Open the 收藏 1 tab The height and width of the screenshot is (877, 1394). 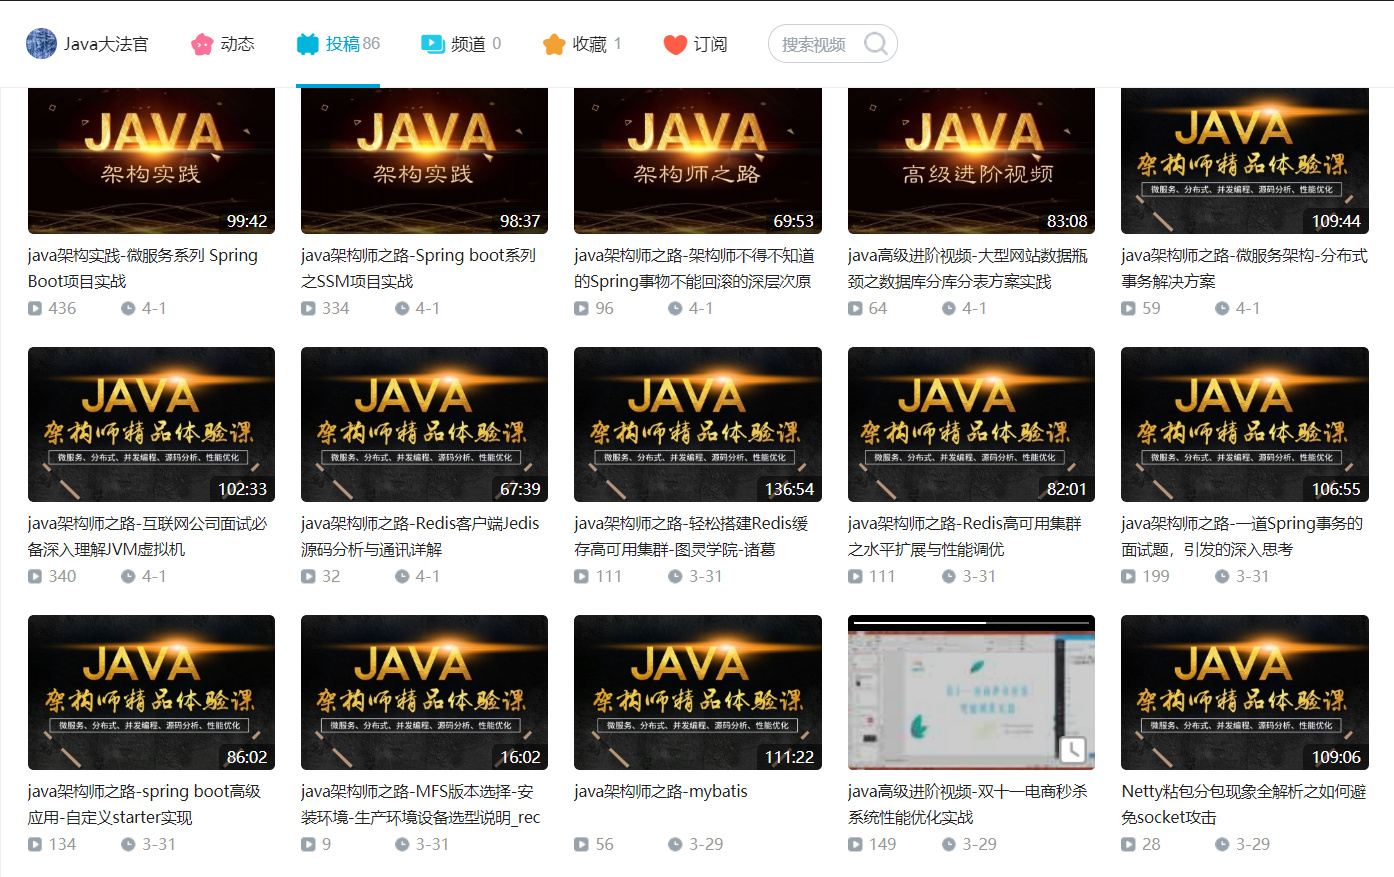coord(582,44)
